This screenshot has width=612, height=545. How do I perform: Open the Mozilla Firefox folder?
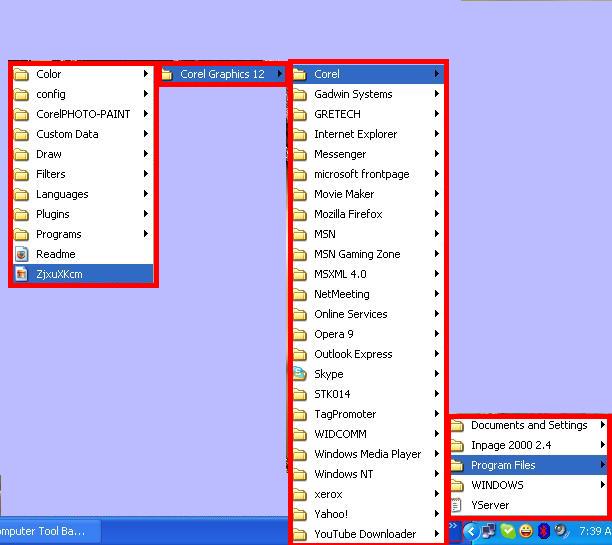tap(368, 214)
